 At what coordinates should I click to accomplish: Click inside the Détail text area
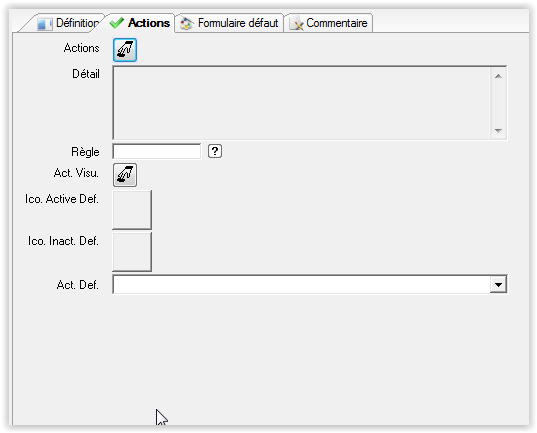[302, 103]
